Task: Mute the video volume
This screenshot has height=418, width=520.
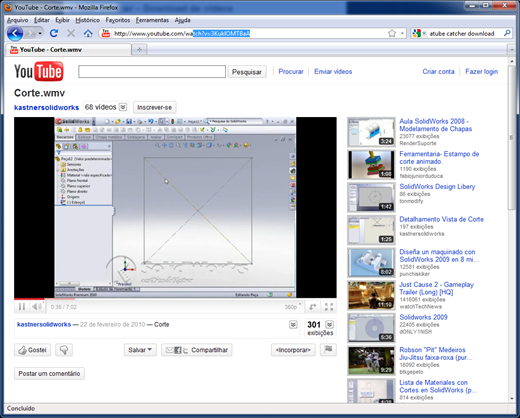Action: 37,306
